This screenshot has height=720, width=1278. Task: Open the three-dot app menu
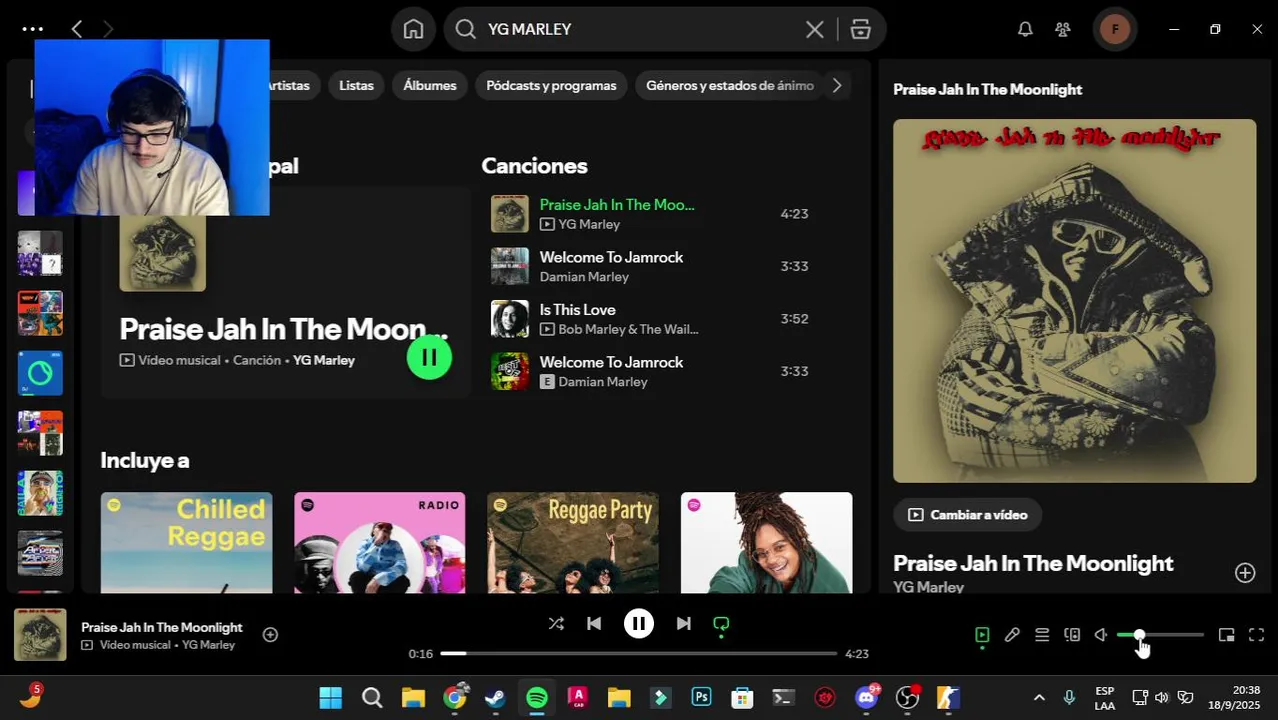tap(32, 29)
